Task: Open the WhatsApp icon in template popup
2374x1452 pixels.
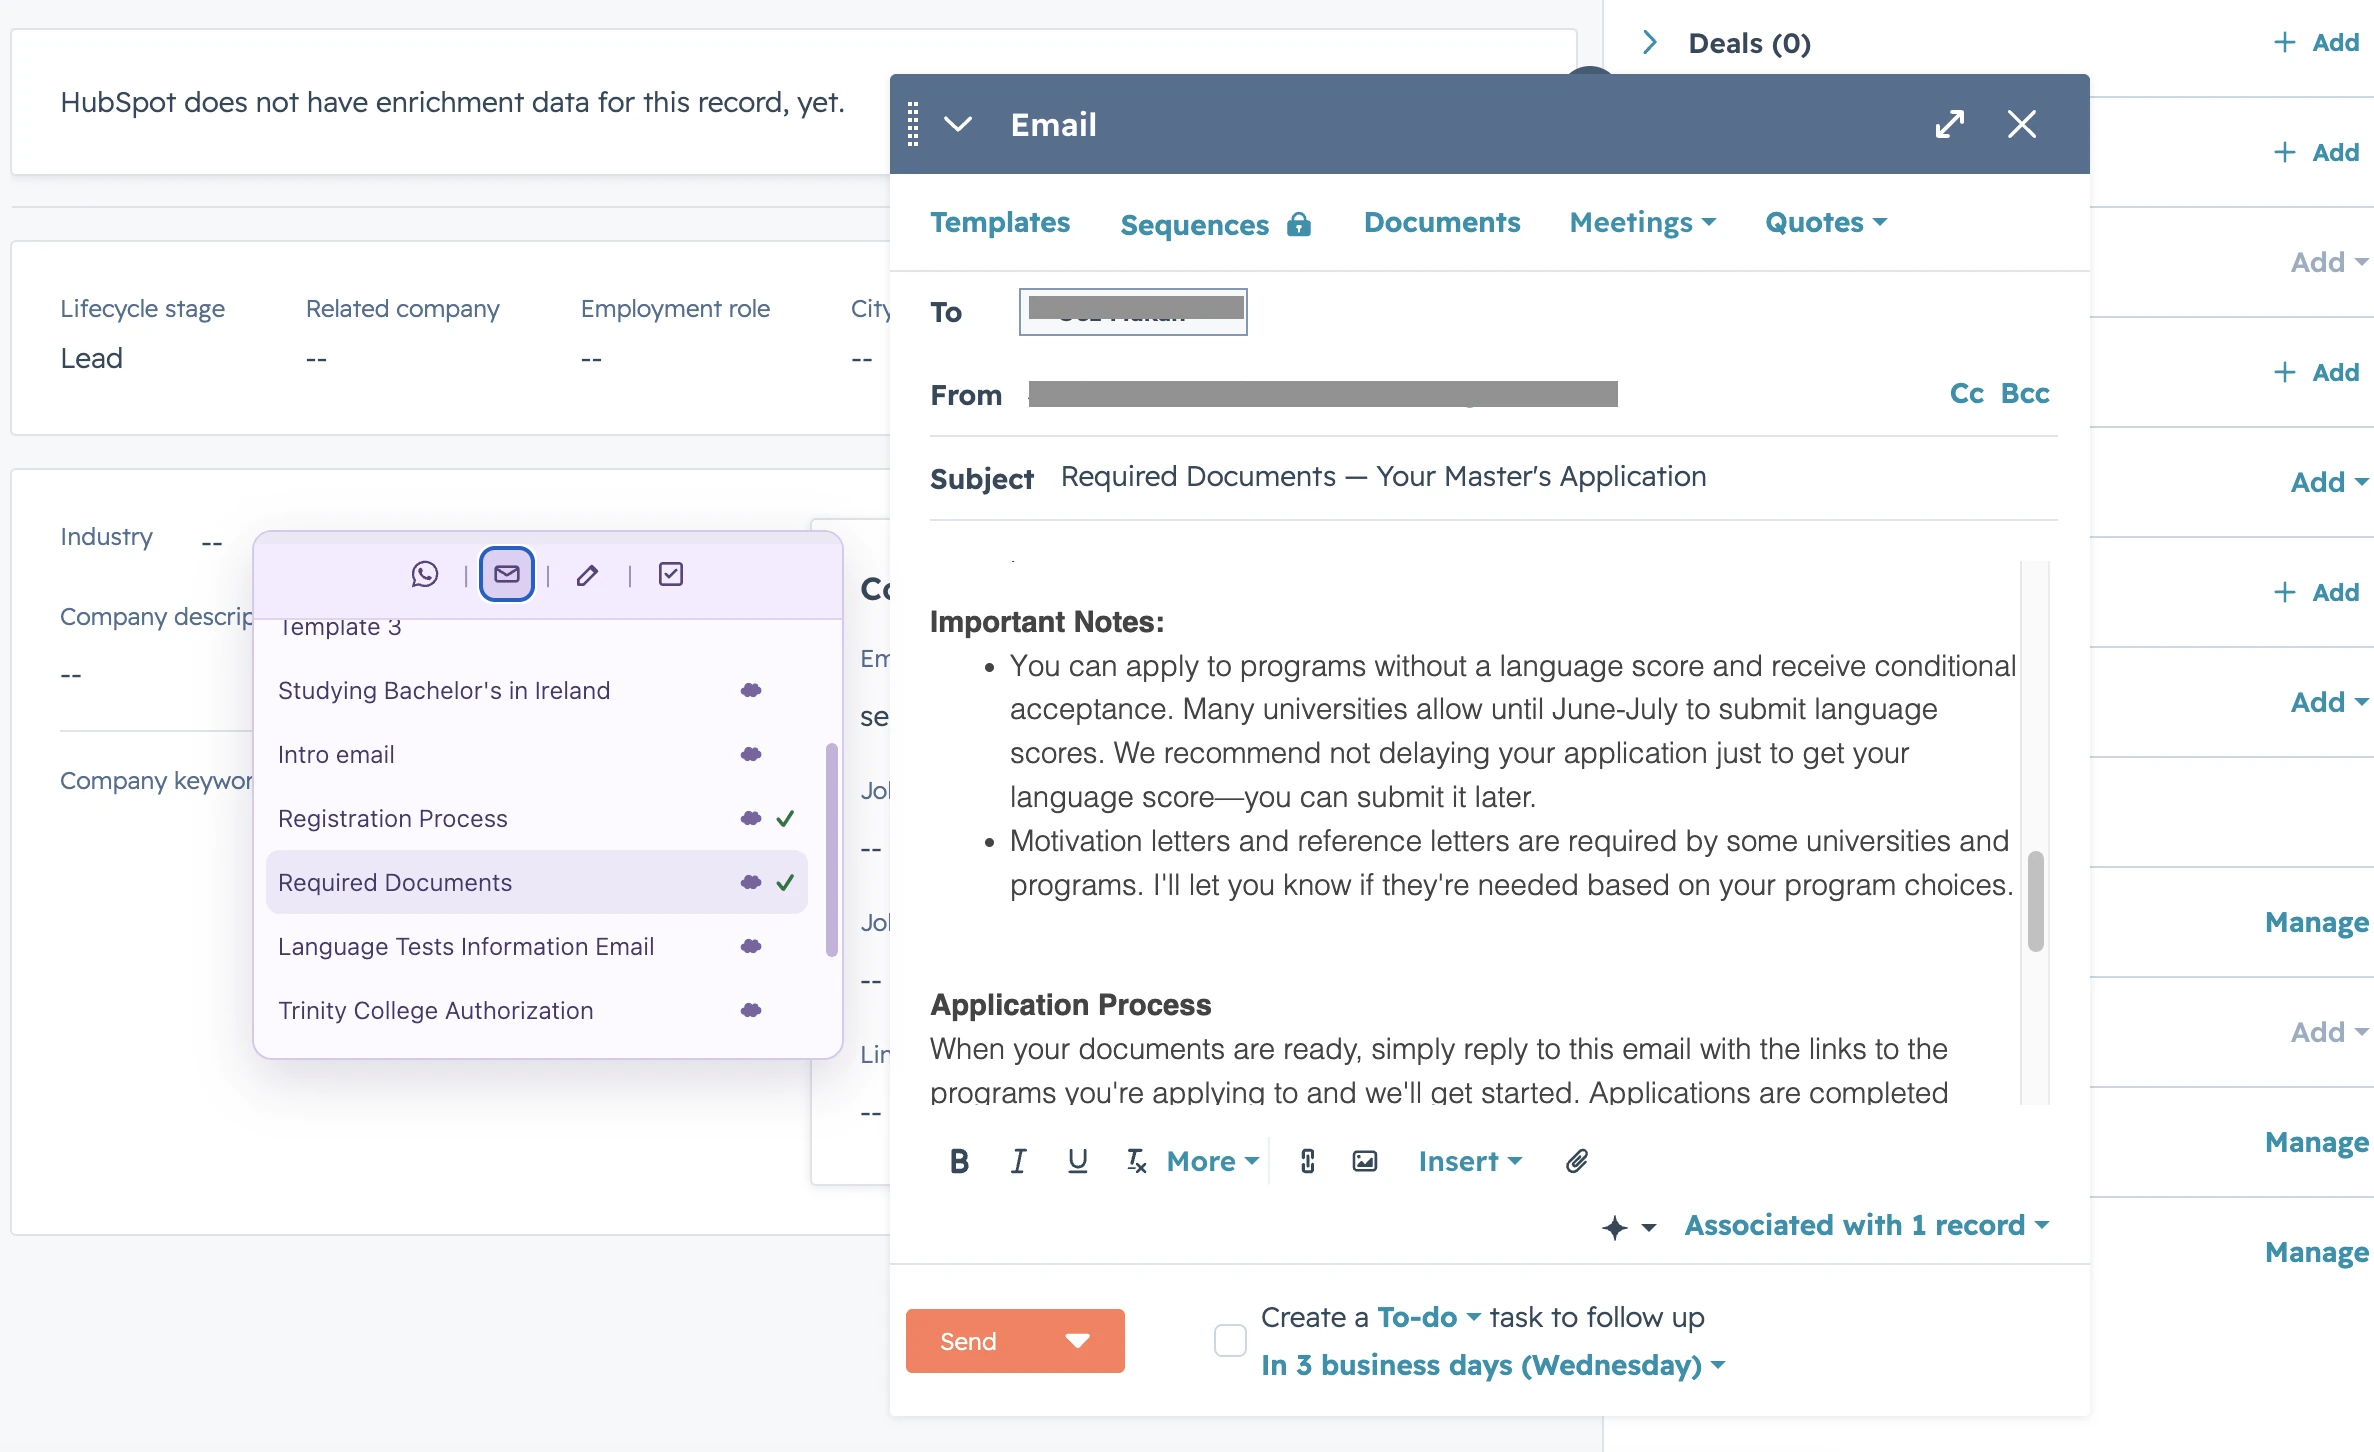Action: (425, 574)
